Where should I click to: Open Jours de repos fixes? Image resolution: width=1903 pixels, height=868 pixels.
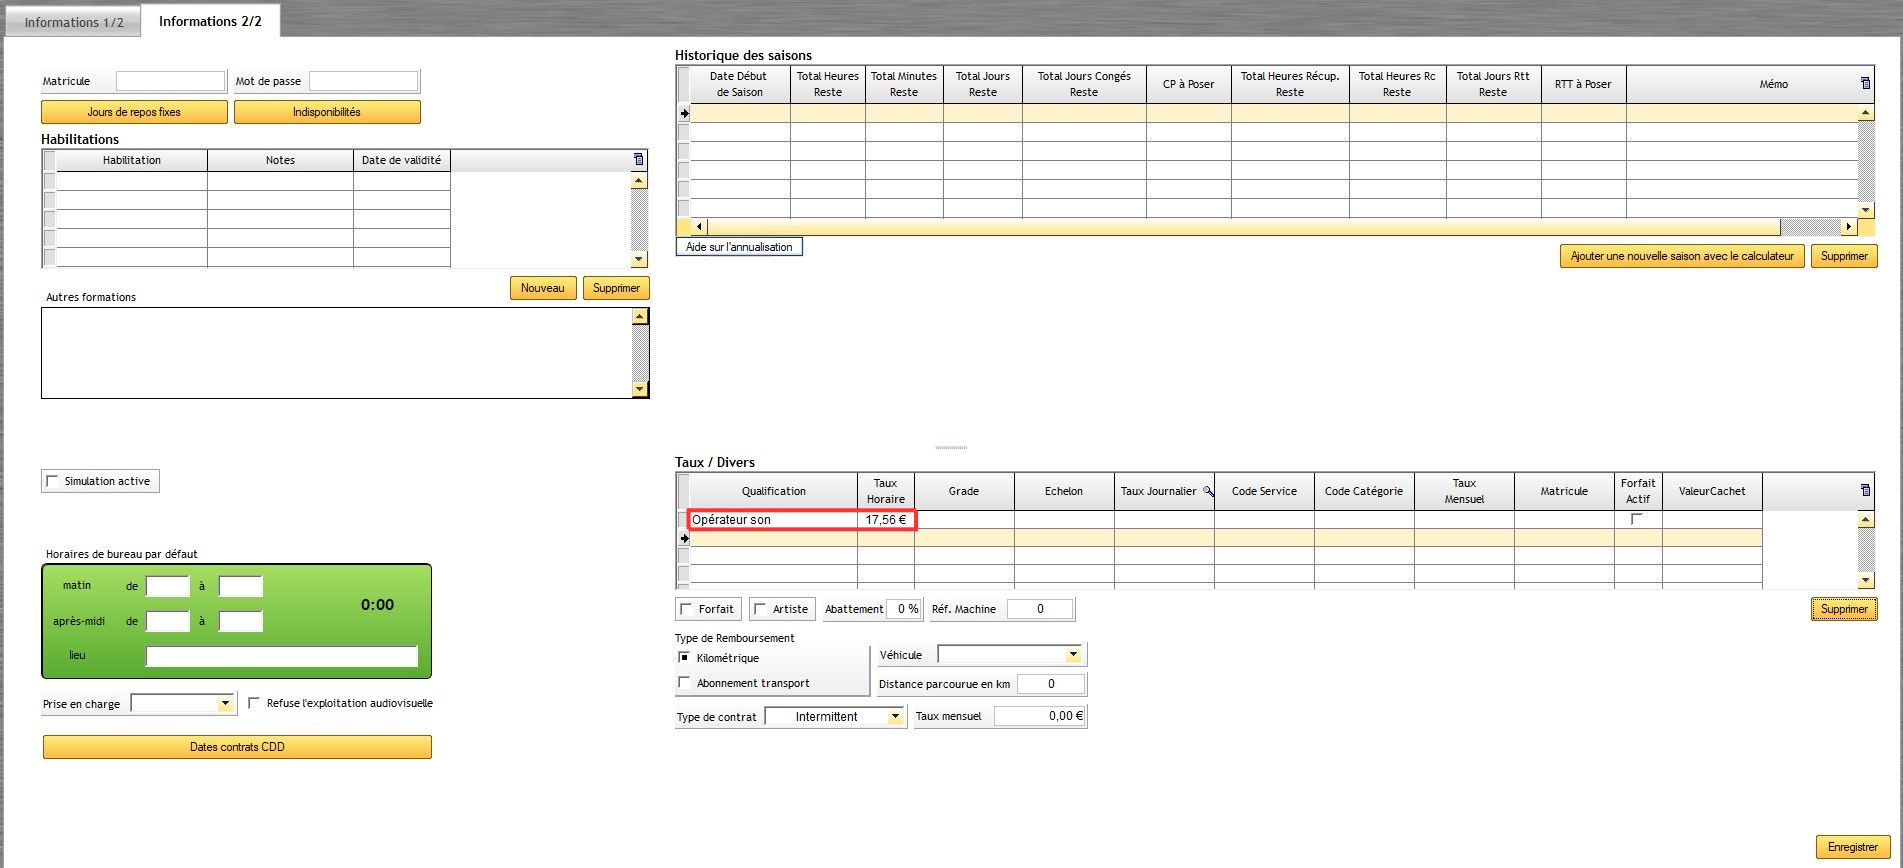point(134,112)
